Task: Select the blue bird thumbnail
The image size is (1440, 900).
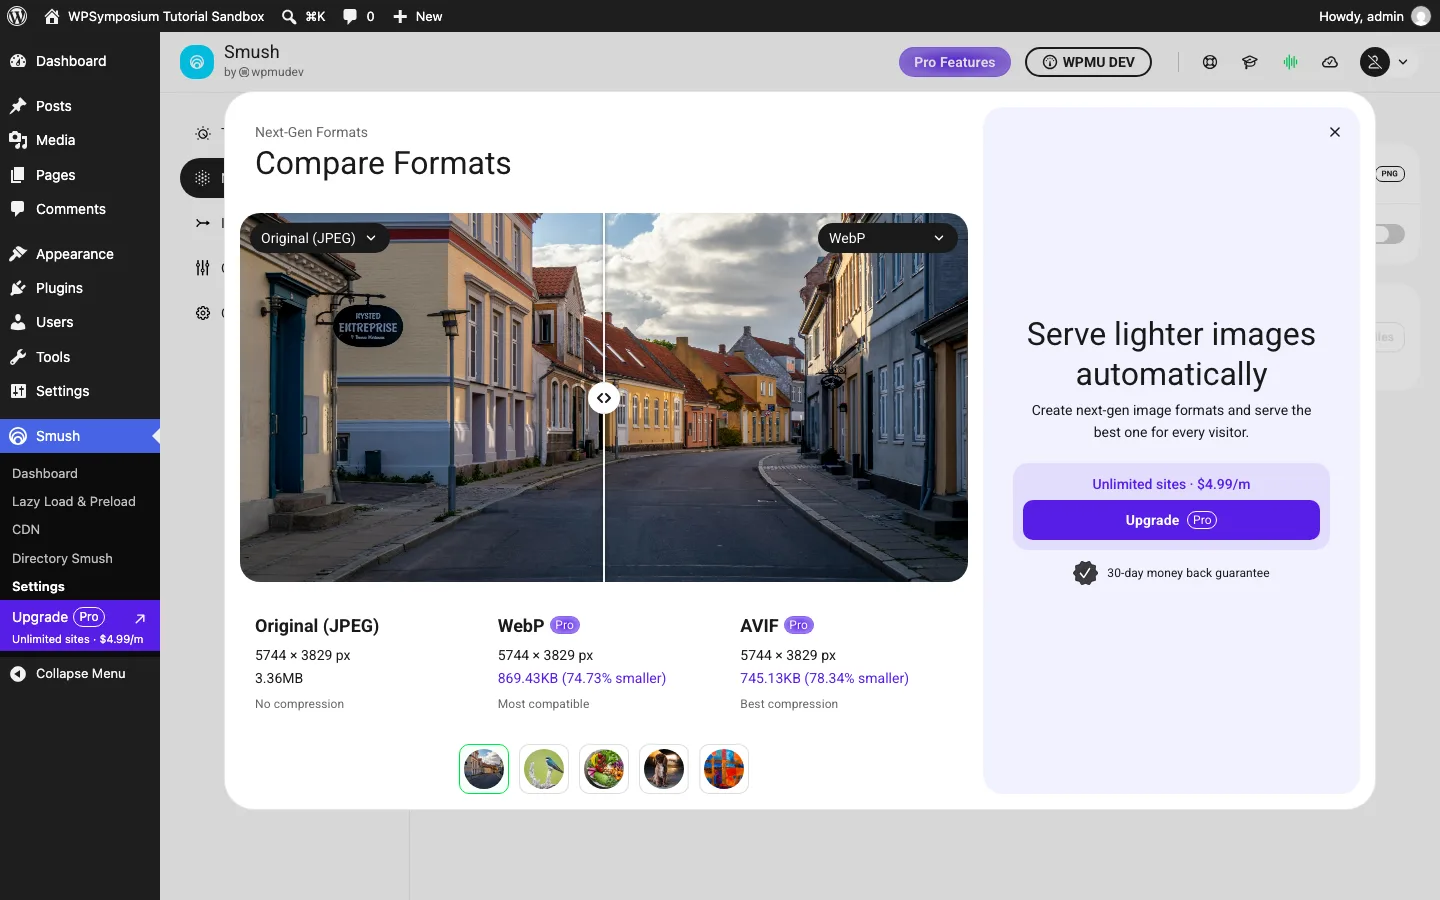Action: pos(544,769)
